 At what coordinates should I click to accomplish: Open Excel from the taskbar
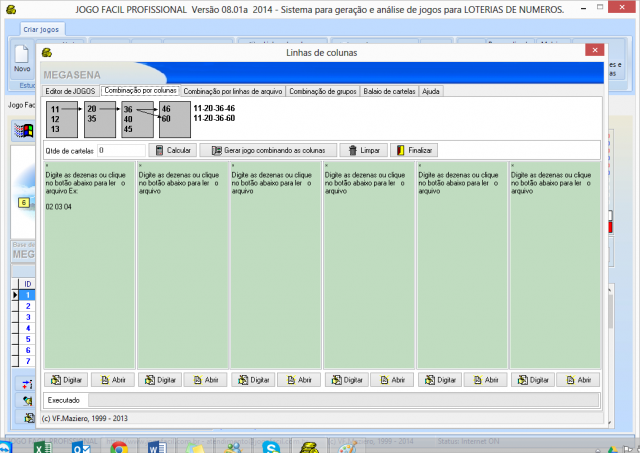point(43,446)
